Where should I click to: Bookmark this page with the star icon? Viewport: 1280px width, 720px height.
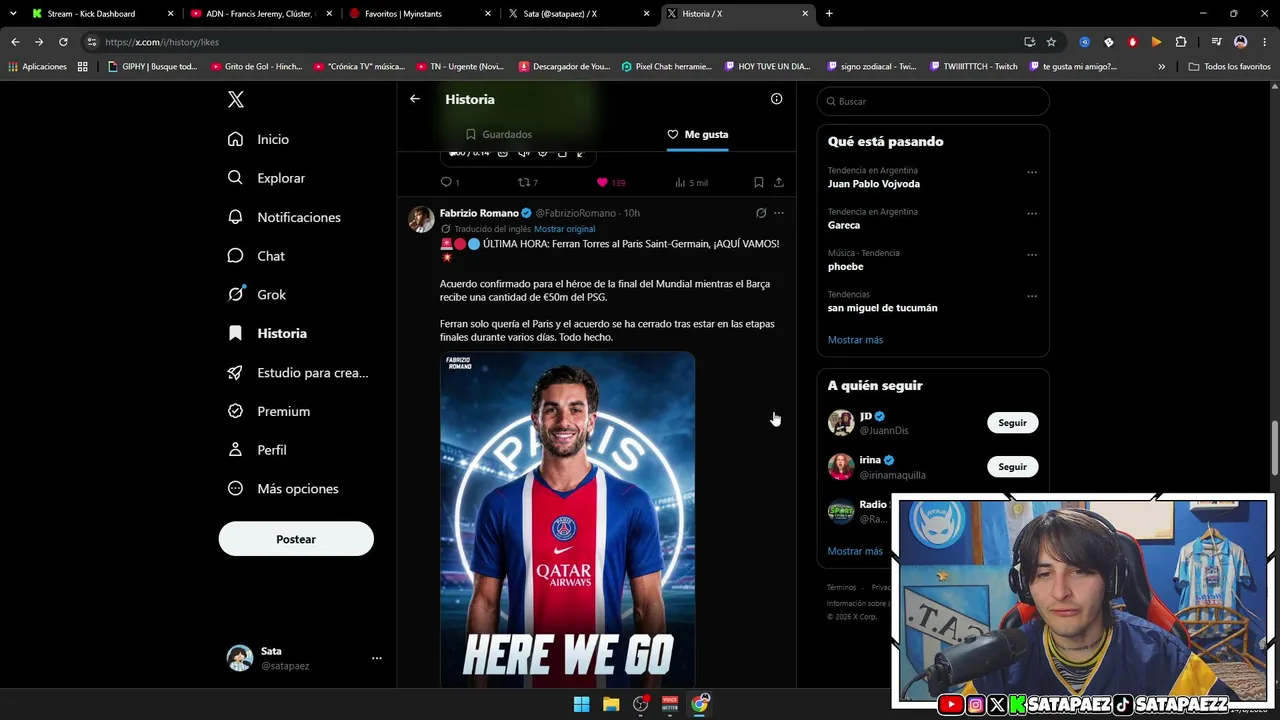1051,42
